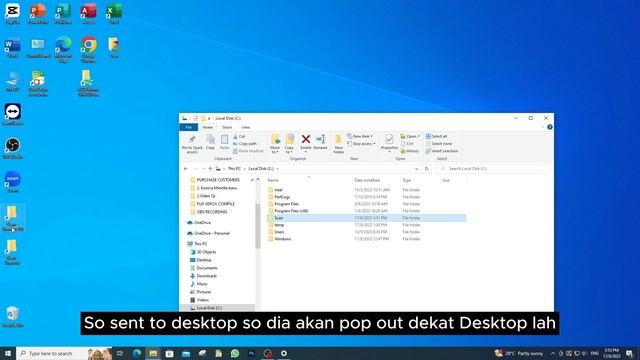Open the File tab
This screenshot has width=640, height=360.
pos(189,127)
